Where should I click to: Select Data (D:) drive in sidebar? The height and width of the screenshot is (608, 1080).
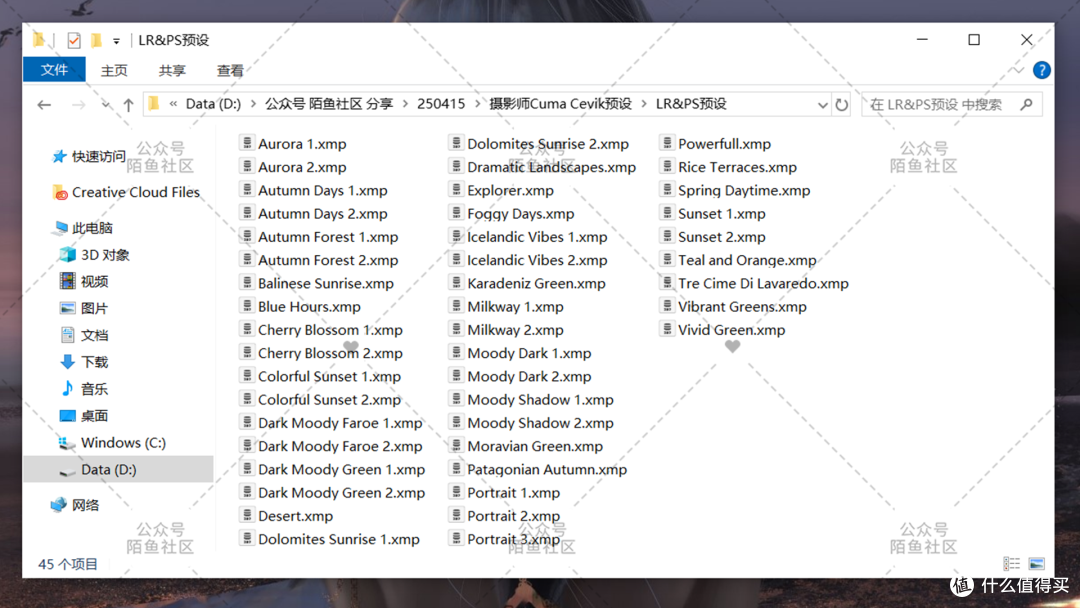[118, 469]
